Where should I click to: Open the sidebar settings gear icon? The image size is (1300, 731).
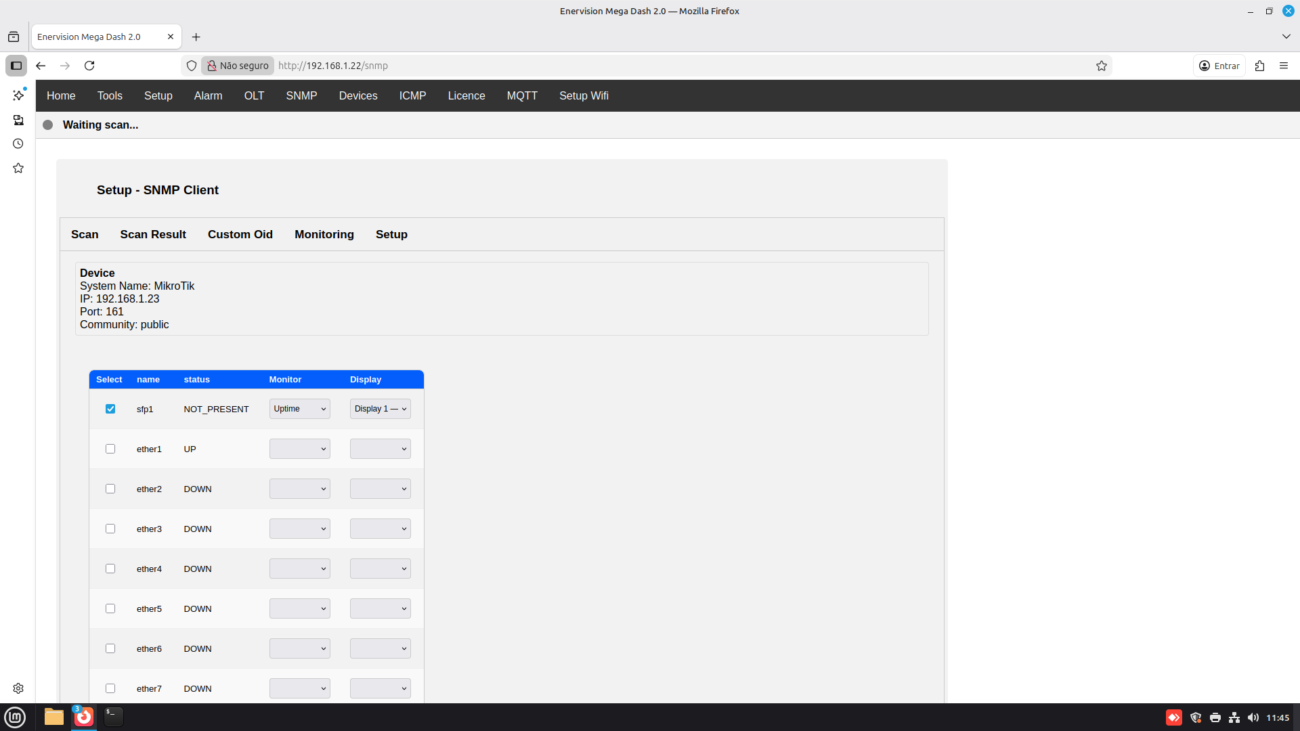[x=18, y=689]
